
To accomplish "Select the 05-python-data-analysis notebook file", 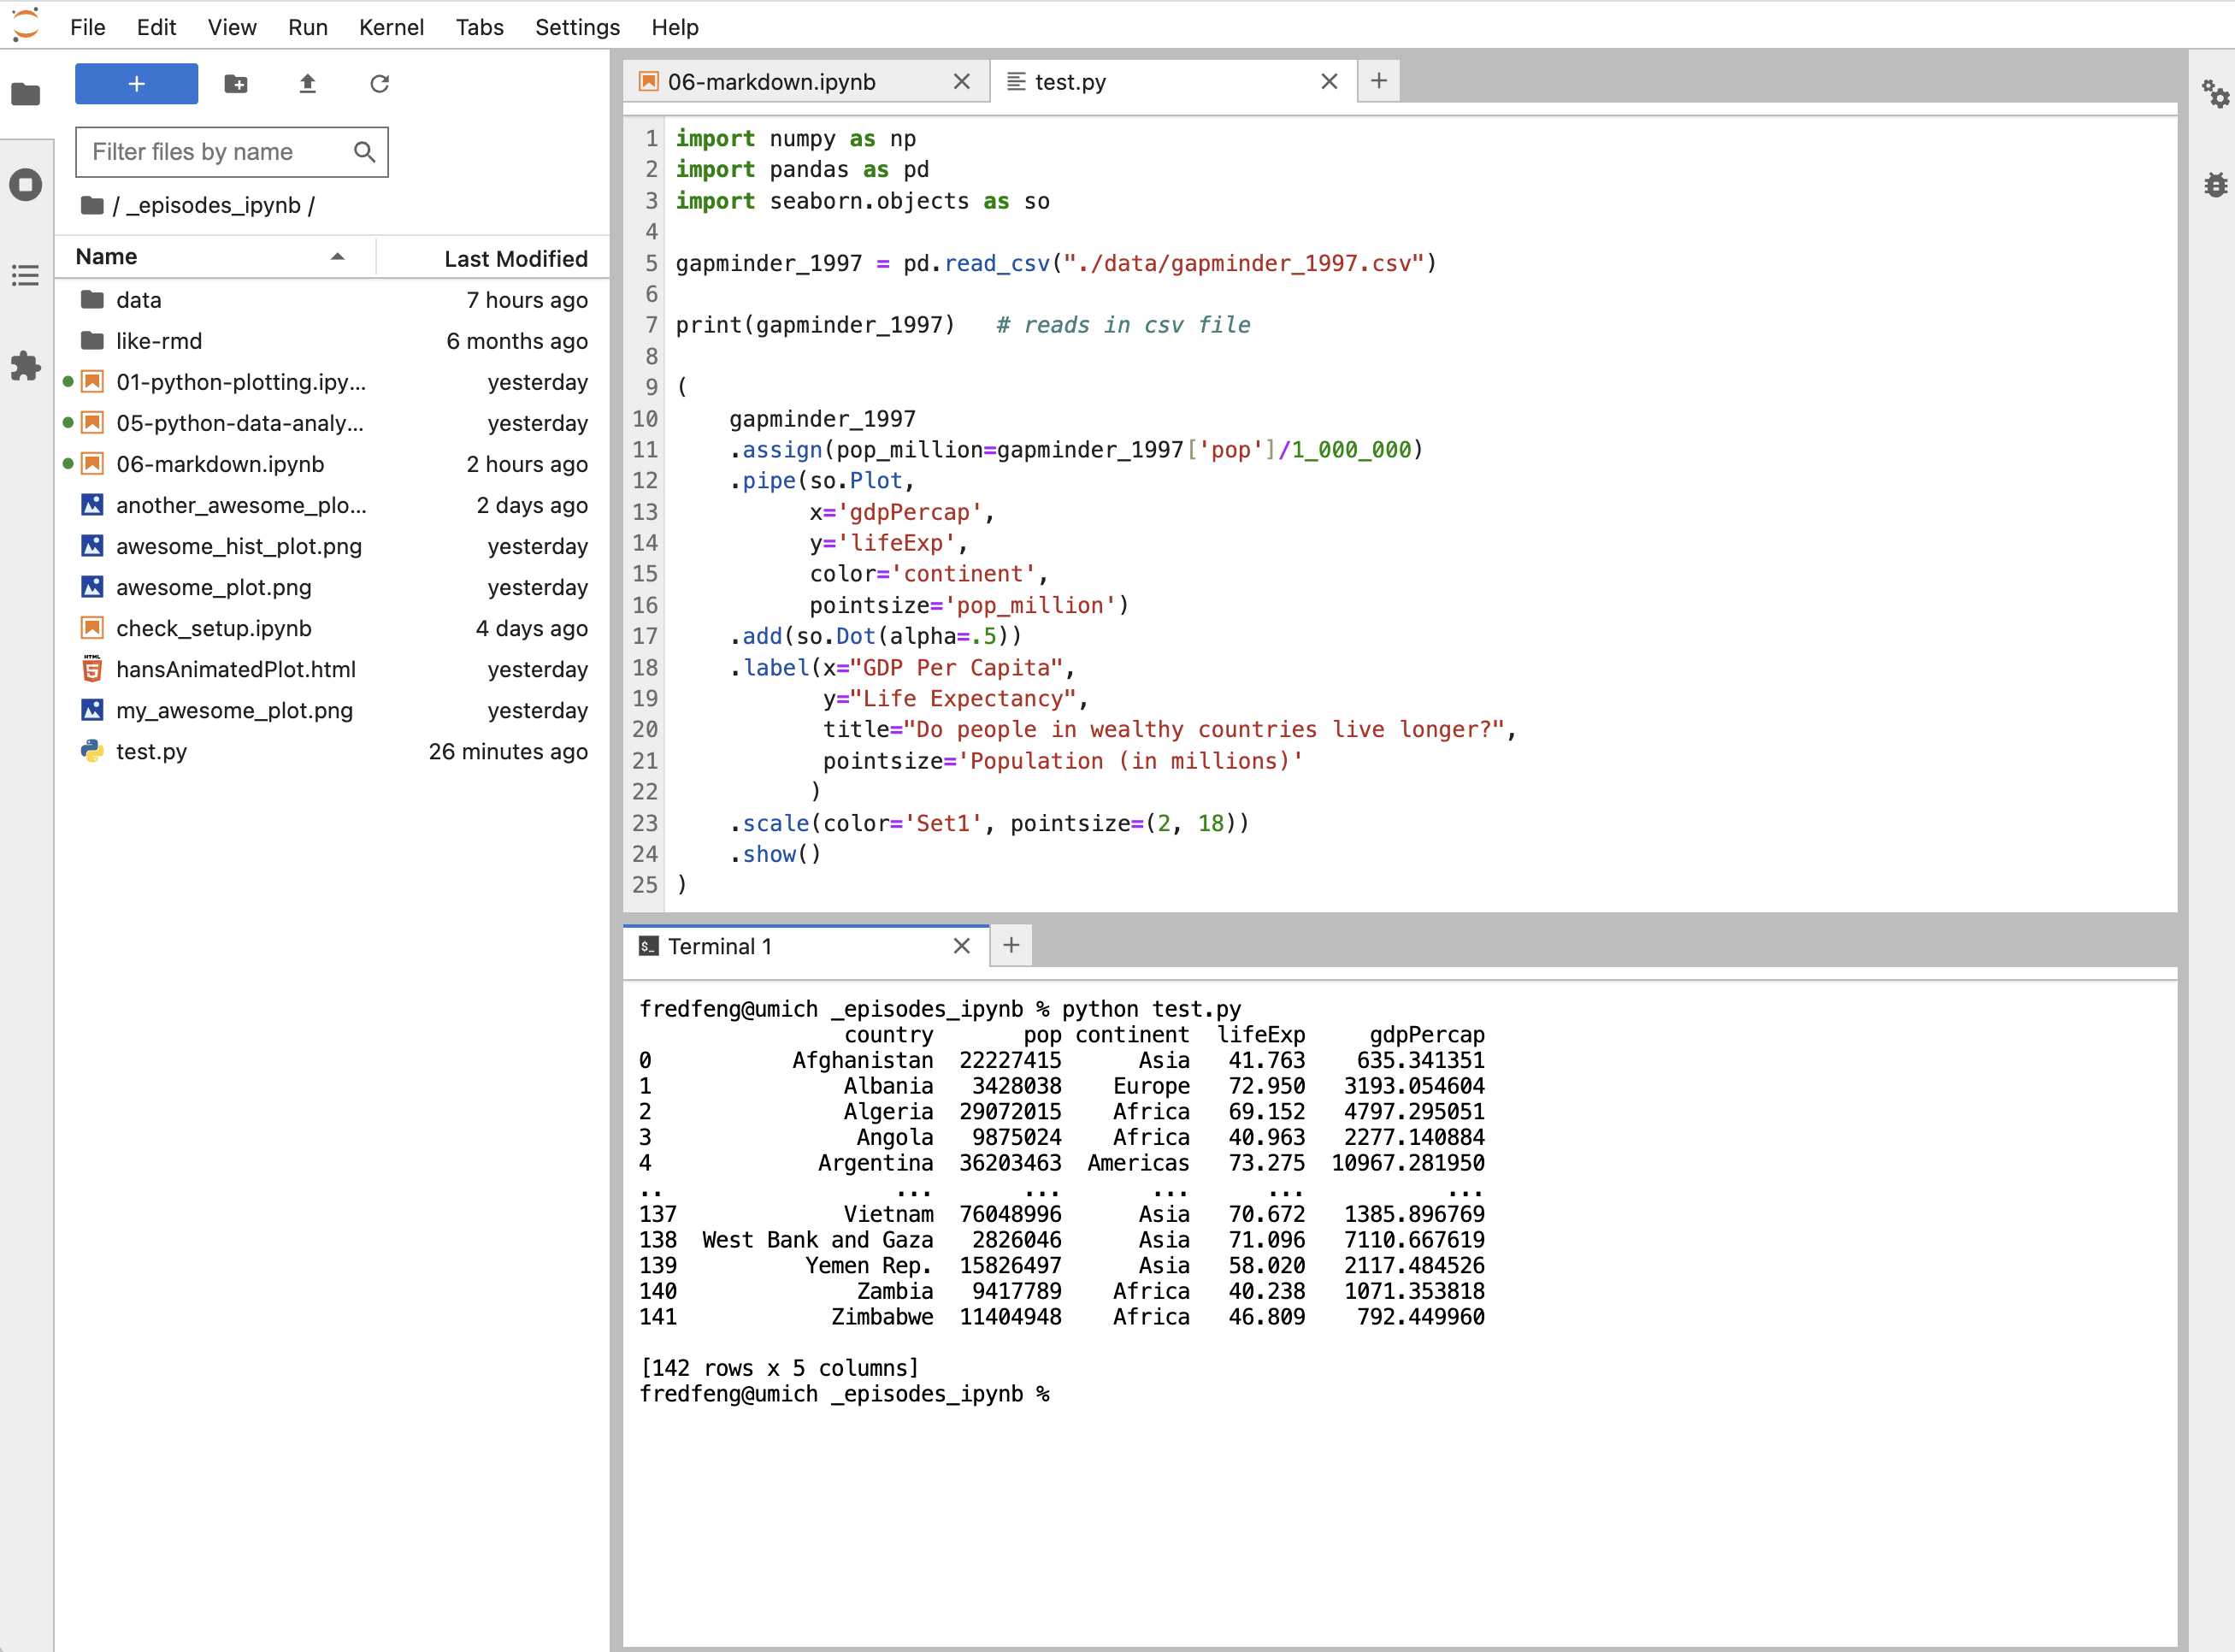I will click(x=332, y=423).
